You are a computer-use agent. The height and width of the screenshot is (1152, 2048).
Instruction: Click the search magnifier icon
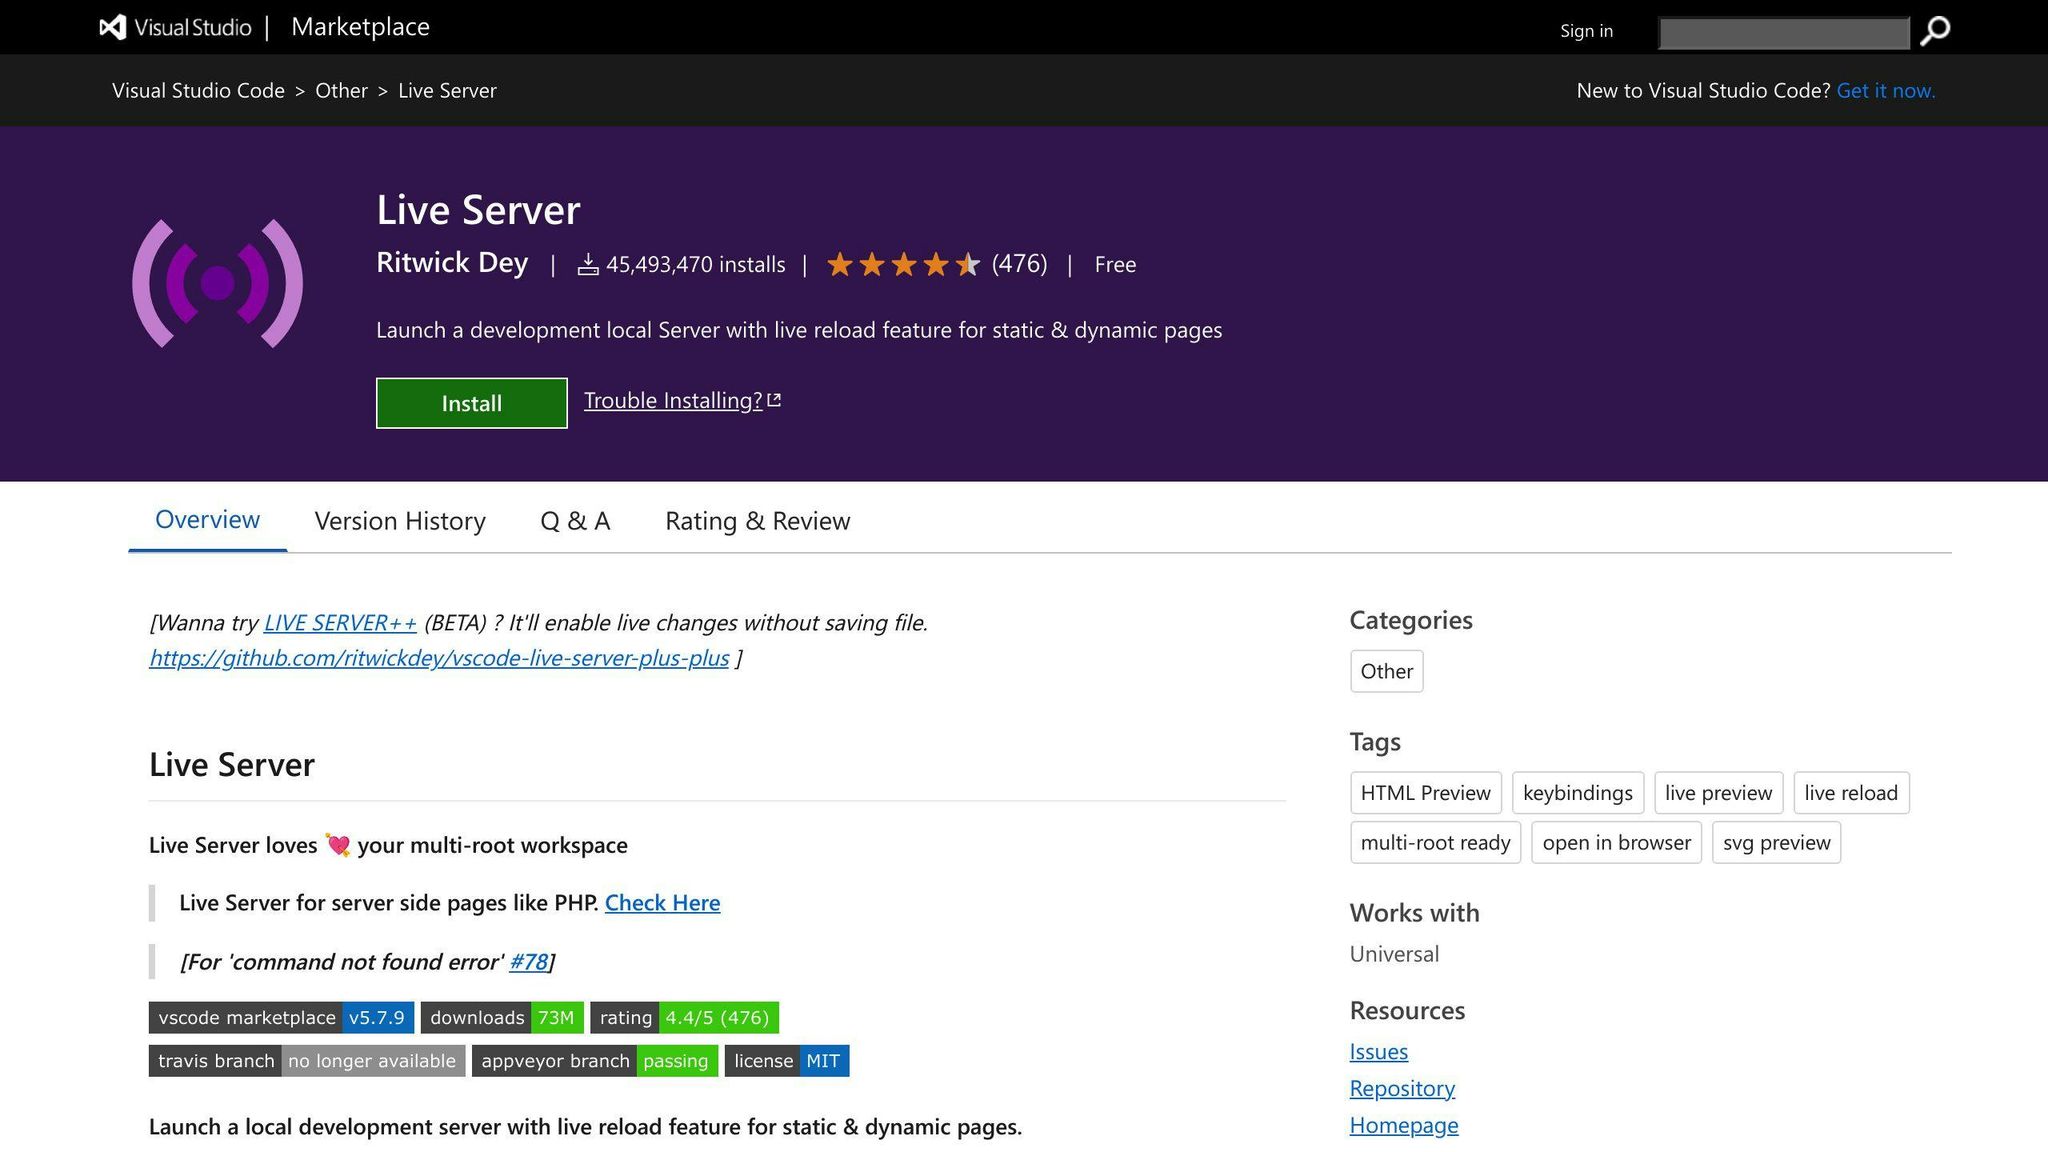(1935, 31)
